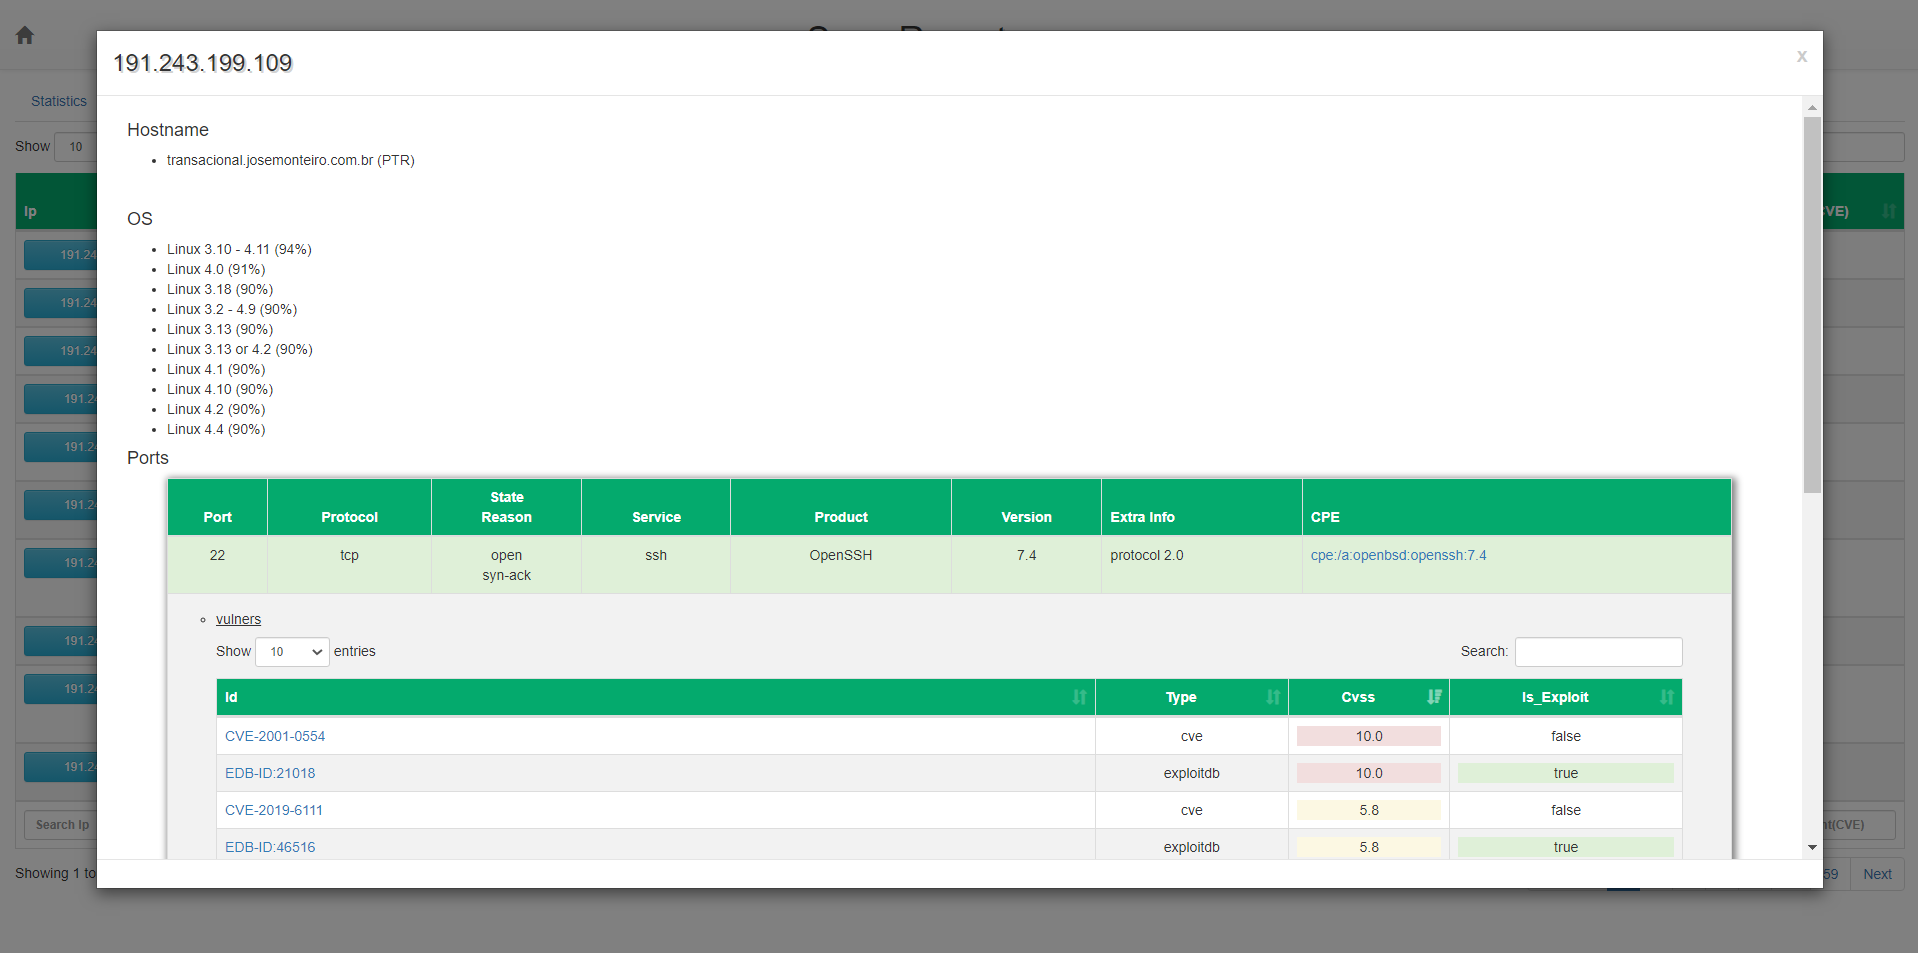
Task: Open the CVE-2001-0554 link
Action: point(275,736)
